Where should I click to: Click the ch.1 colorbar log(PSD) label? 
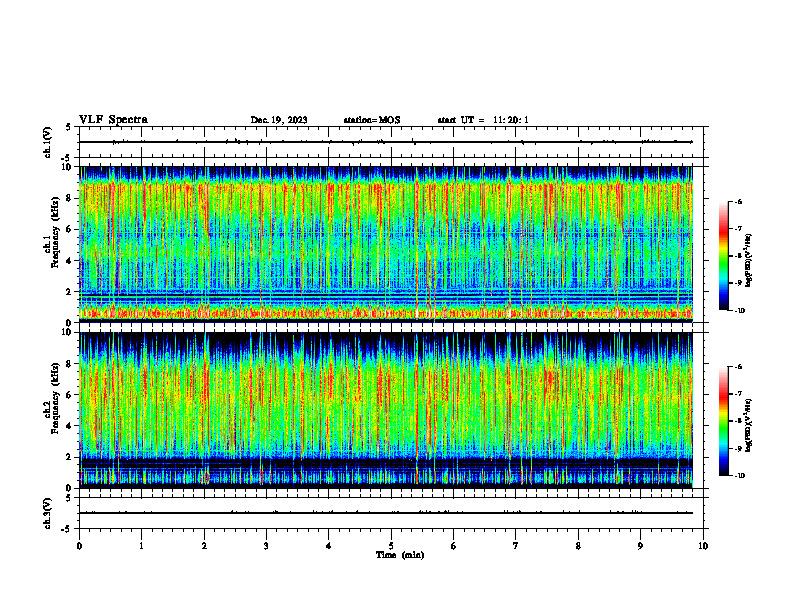749,261
